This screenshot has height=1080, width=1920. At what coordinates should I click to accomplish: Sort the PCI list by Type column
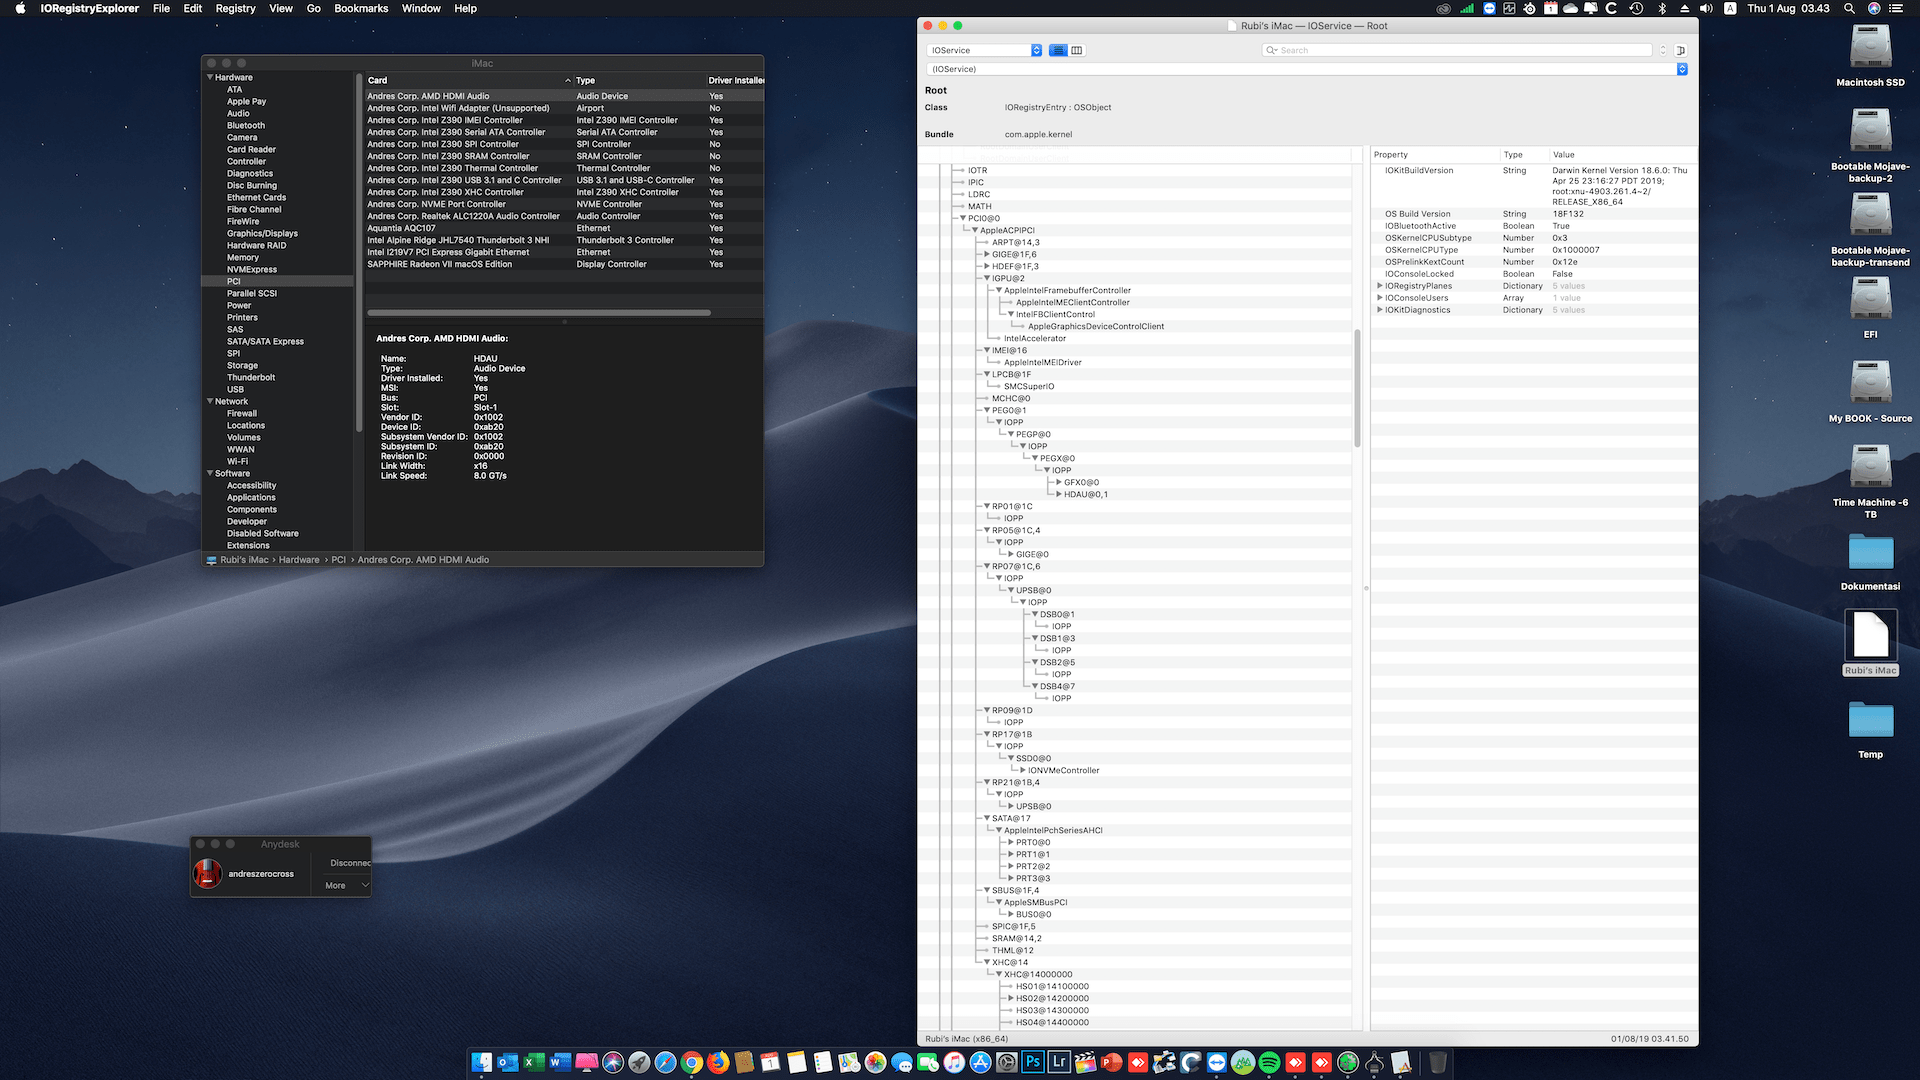[639, 80]
